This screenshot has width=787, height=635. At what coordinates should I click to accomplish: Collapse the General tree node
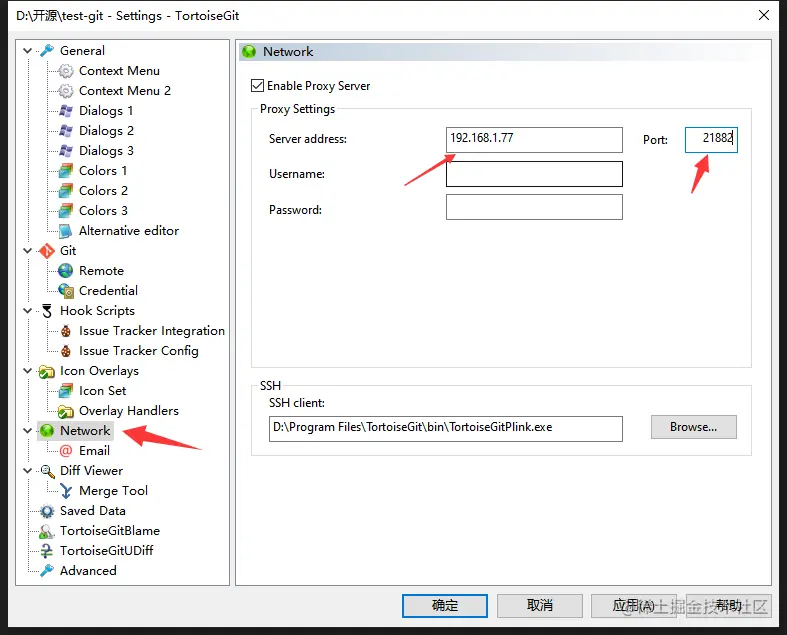(28, 51)
